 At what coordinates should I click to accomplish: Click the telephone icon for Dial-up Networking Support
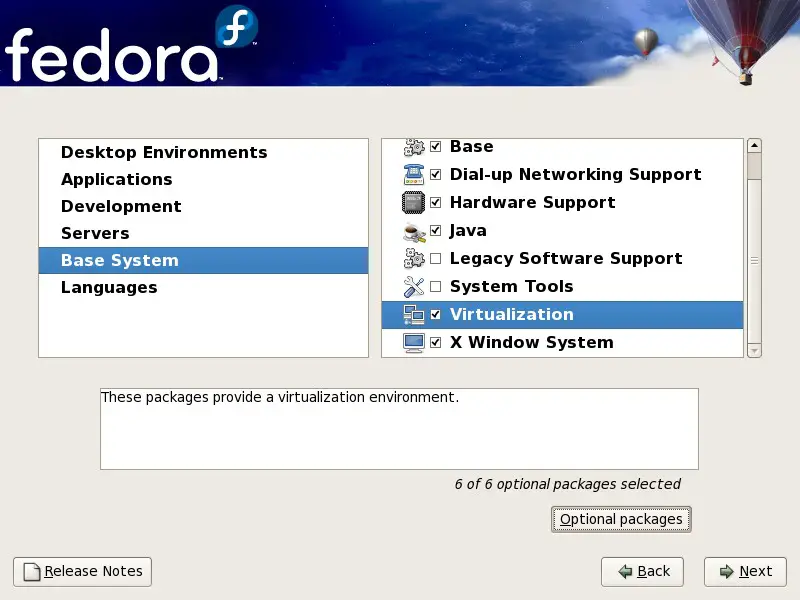[x=414, y=174]
